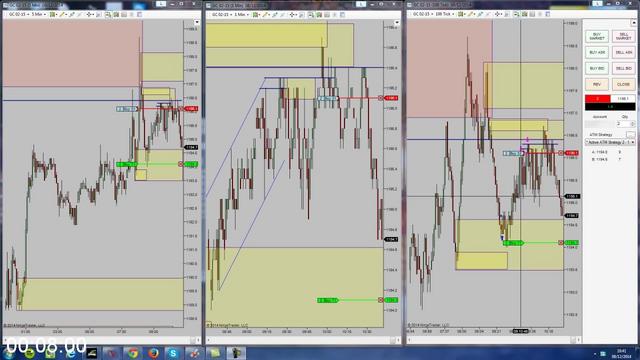This screenshot has height=360, width=640.
Task: Click small button beside ATM Strategy label
Action: (x=631, y=134)
